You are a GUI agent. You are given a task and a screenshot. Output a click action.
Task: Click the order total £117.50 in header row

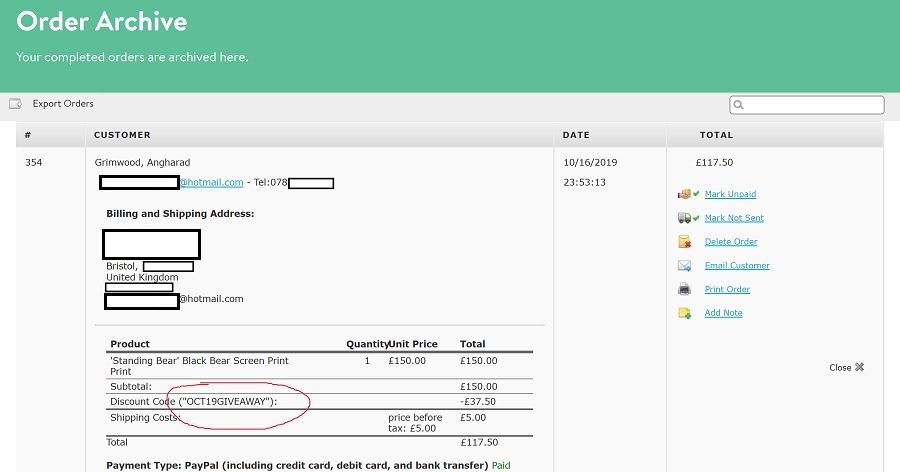pyautogui.click(x=714, y=163)
